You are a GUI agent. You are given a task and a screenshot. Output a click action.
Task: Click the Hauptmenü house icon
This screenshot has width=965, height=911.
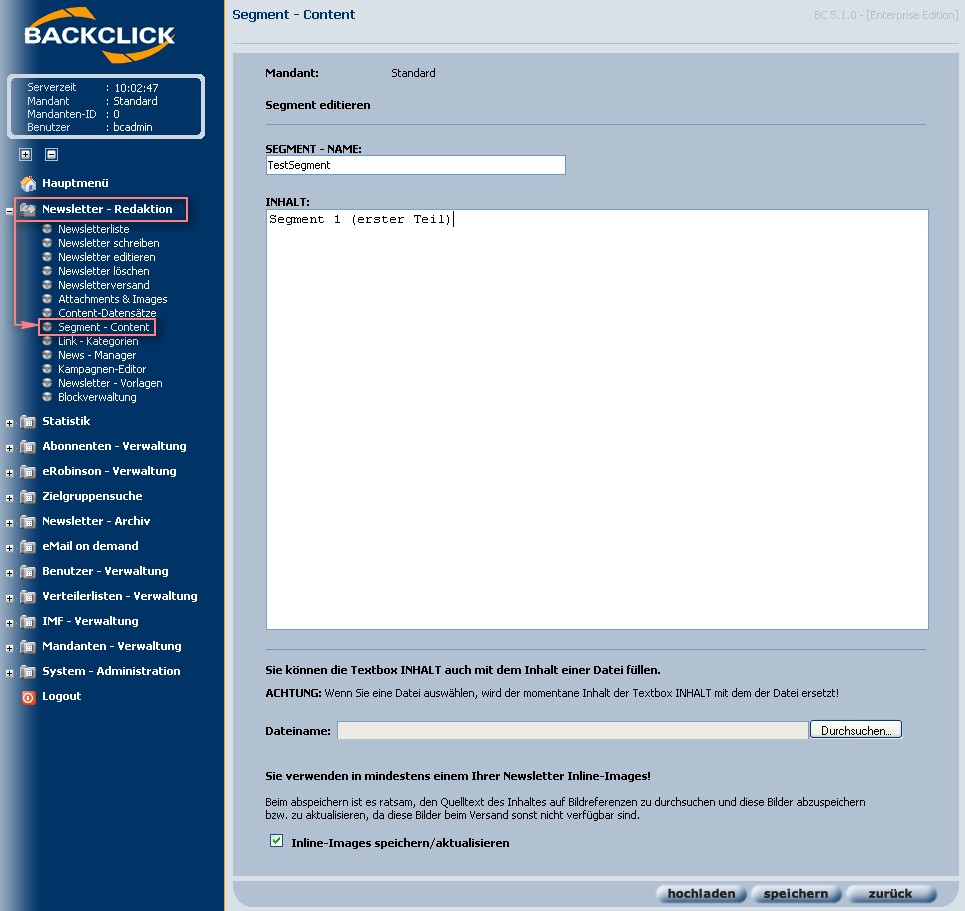28,183
